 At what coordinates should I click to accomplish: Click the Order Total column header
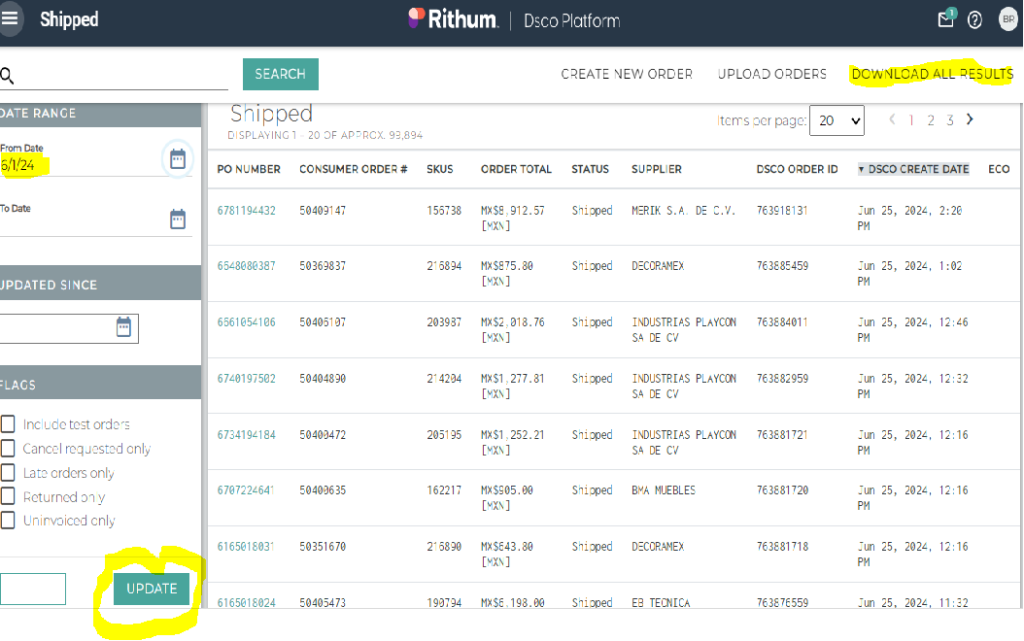click(516, 169)
